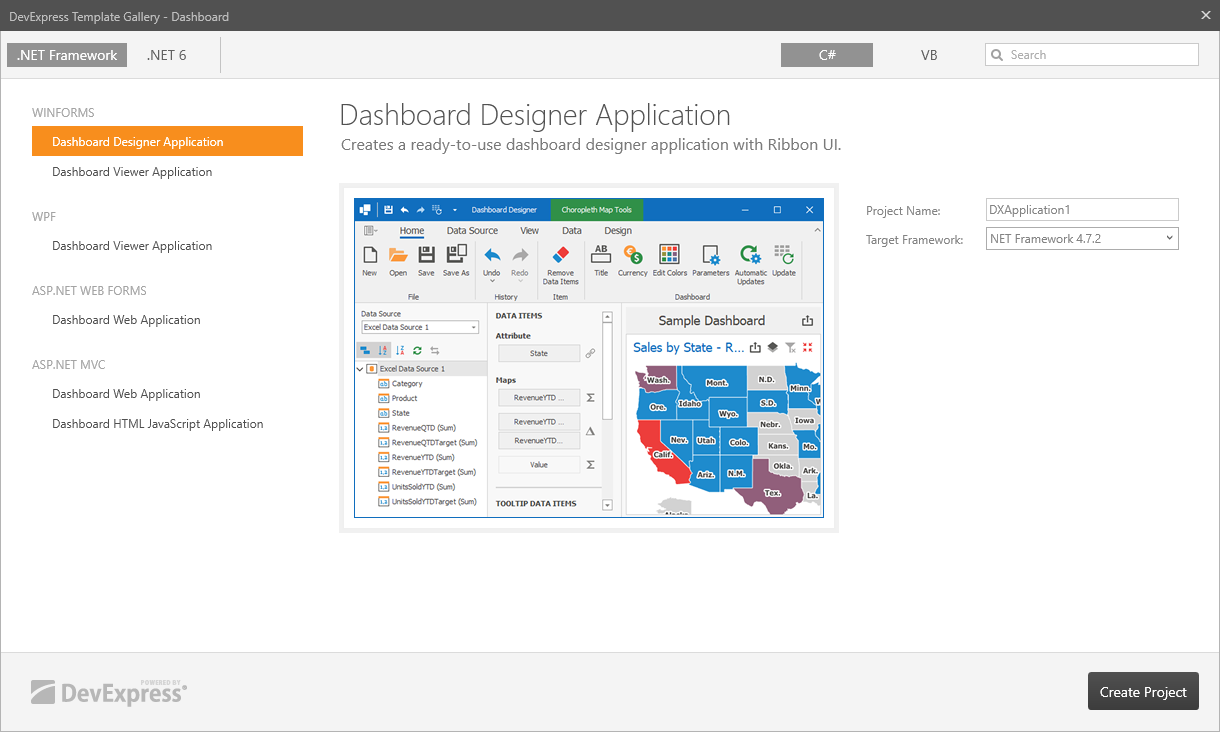The width and height of the screenshot is (1220, 732).
Task: Click the dashboard designer preview image
Action: click(x=589, y=358)
